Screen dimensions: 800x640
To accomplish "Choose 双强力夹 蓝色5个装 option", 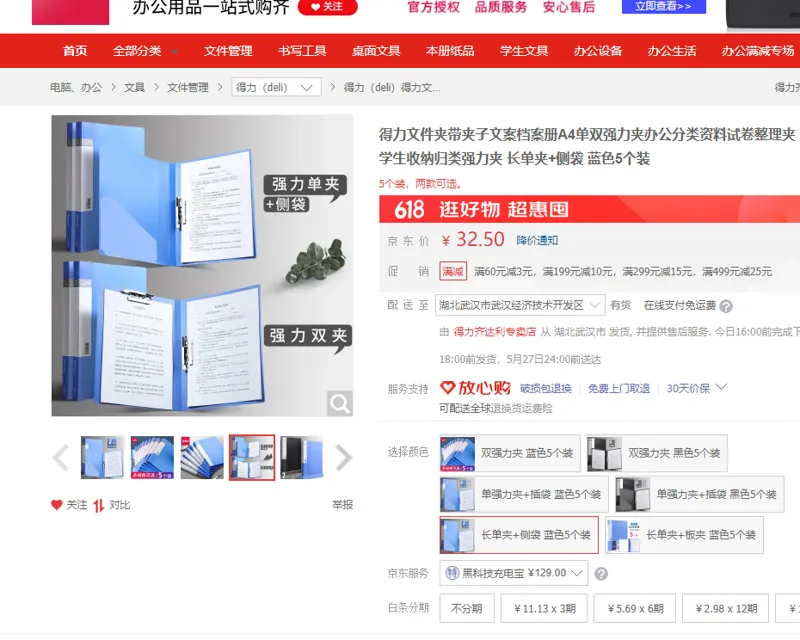I will pos(510,453).
